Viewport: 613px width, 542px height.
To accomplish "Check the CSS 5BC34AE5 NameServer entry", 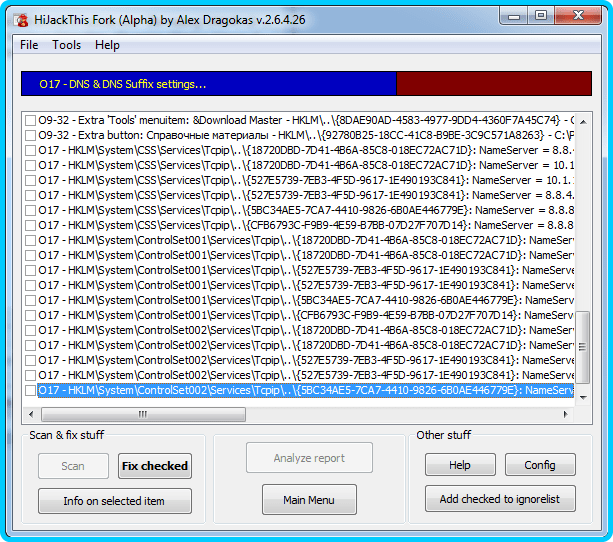I will pyautogui.click(x=30, y=210).
